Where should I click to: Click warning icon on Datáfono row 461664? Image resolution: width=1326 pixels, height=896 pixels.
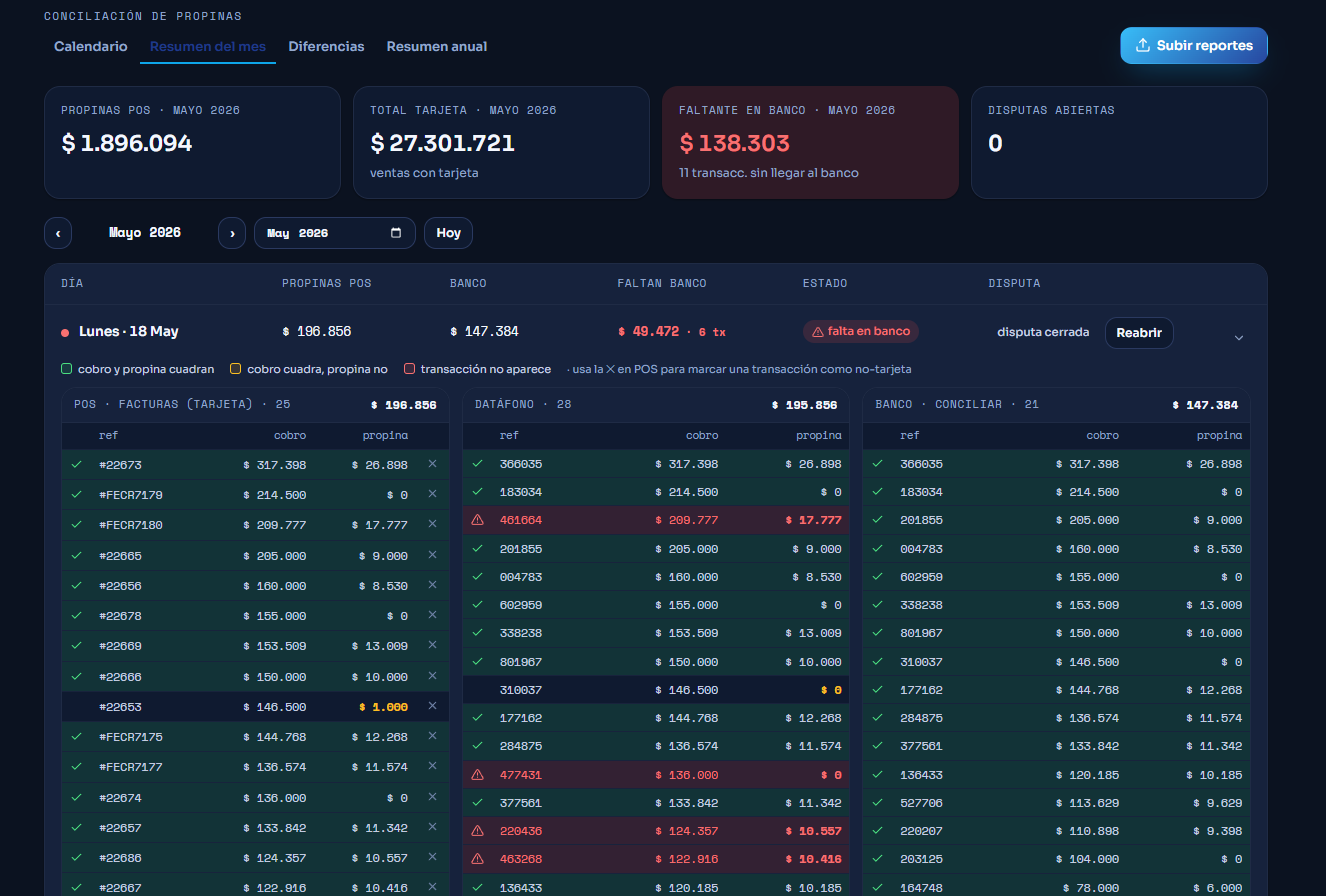point(477,520)
